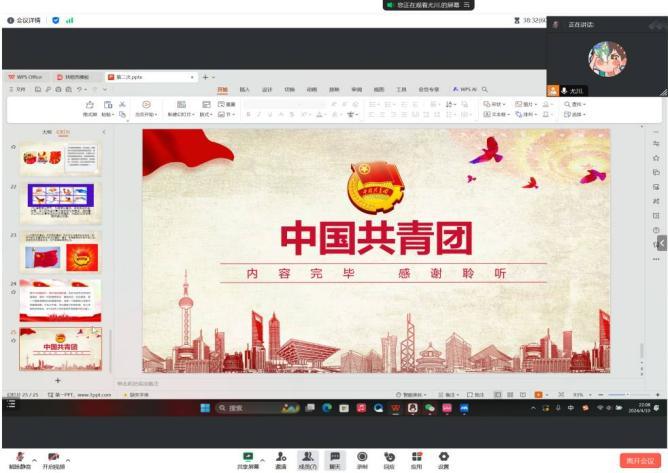Click the format painter tool
The width and height of the screenshot is (668, 473).
[x=89, y=108]
